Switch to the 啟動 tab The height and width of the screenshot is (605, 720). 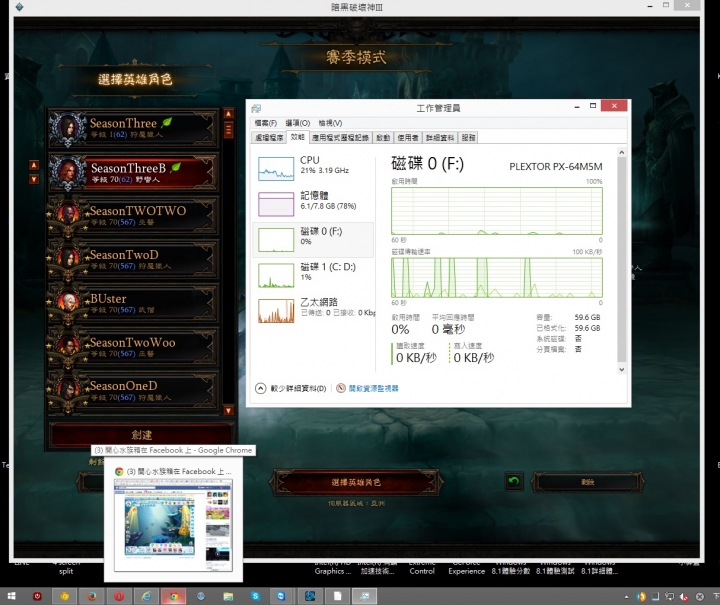click(383, 137)
